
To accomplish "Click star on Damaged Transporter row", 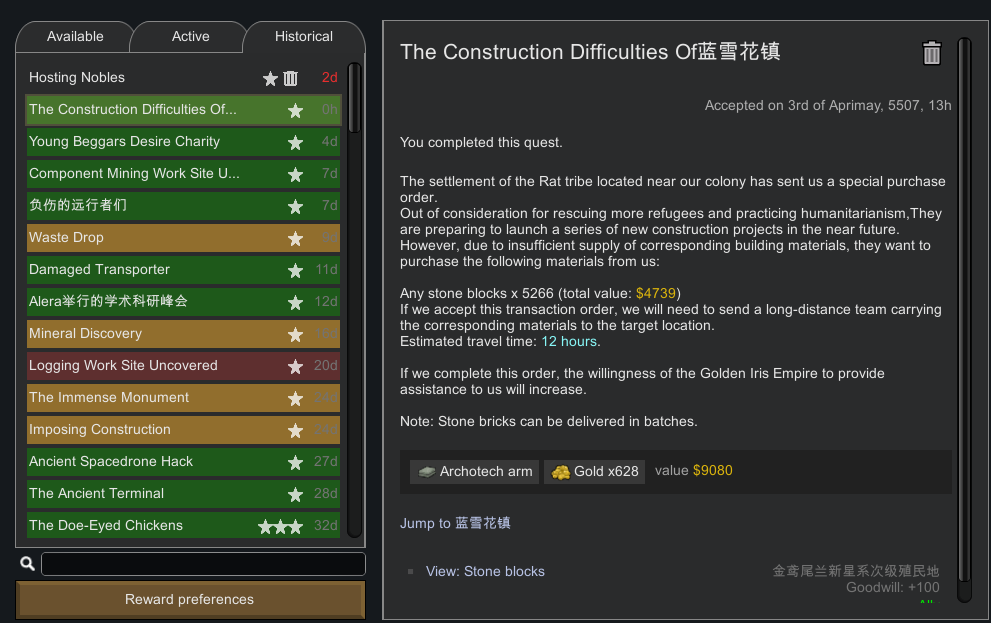I will coord(295,270).
